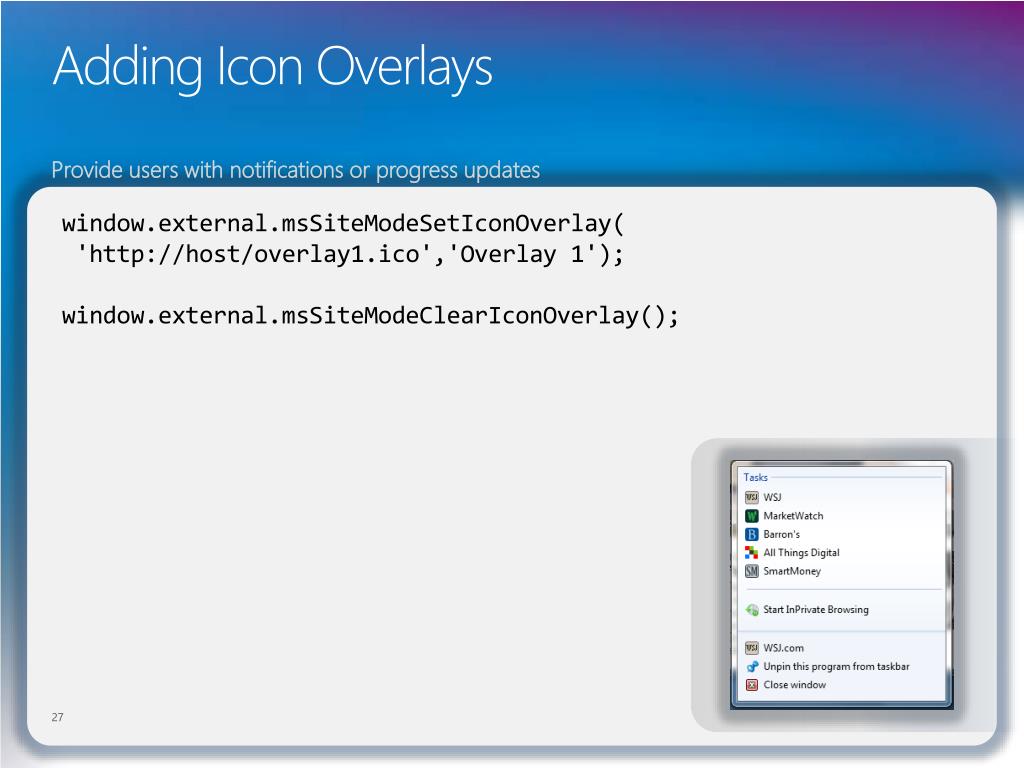The height and width of the screenshot is (768, 1024).
Task: Click the InPrivate Browsing icon
Action: pyautogui.click(x=752, y=610)
